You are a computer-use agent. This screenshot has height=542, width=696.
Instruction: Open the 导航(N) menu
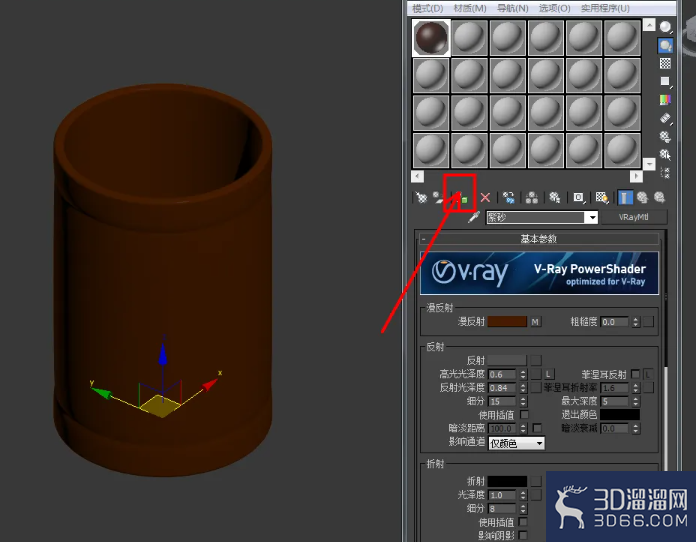coord(513,8)
